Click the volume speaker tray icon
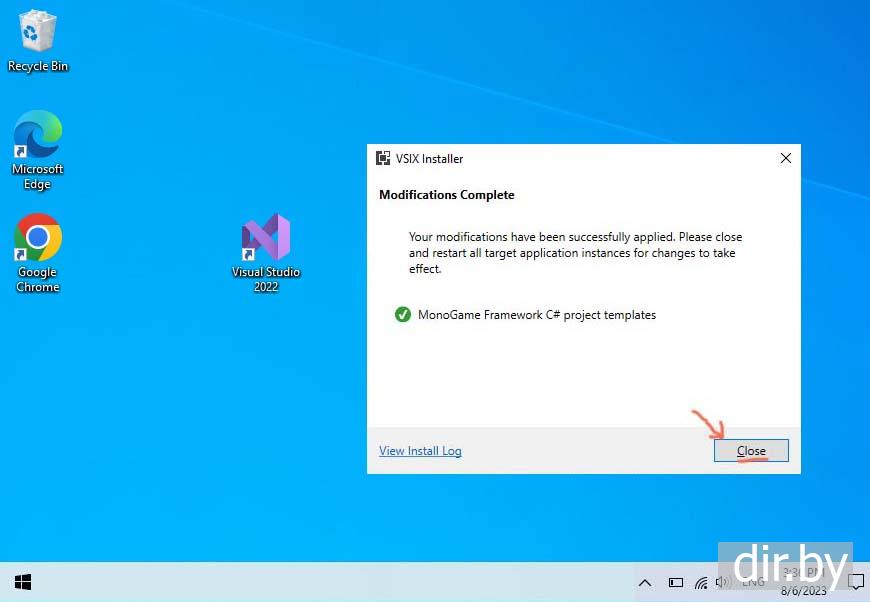Image resolution: width=870 pixels, height=602 pixels. pyautogui.click(x=722, y=582)
